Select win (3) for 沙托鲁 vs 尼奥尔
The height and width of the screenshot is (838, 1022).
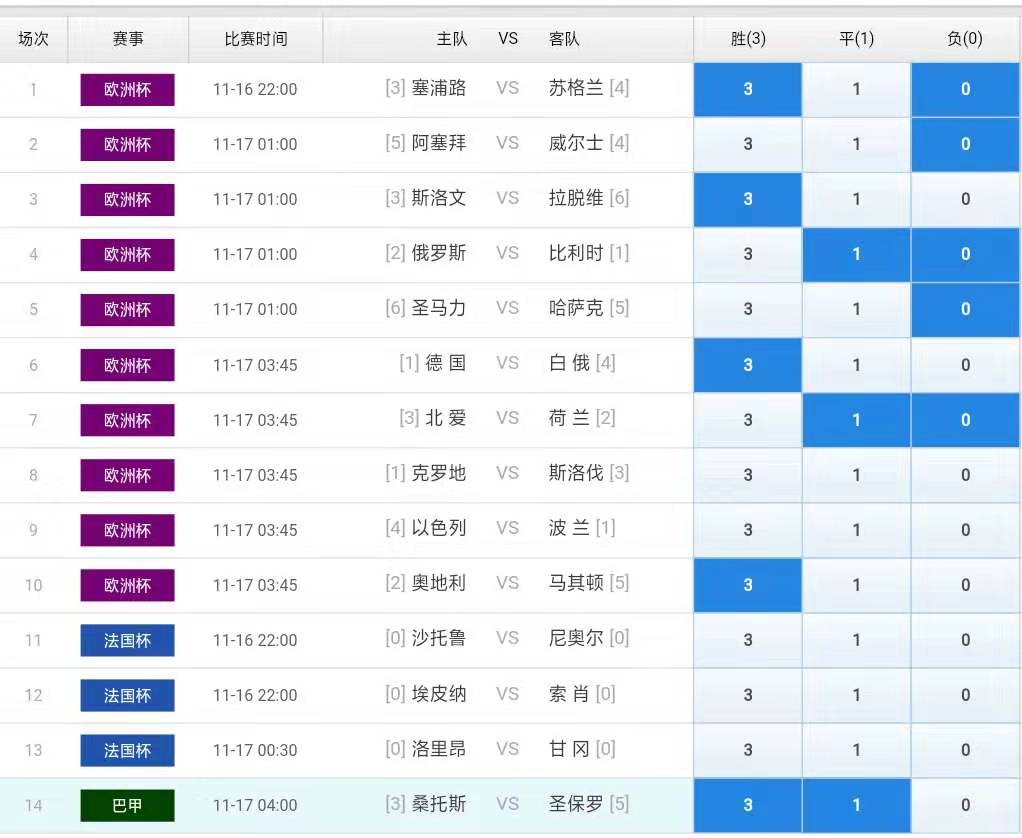tap(748, 640)
